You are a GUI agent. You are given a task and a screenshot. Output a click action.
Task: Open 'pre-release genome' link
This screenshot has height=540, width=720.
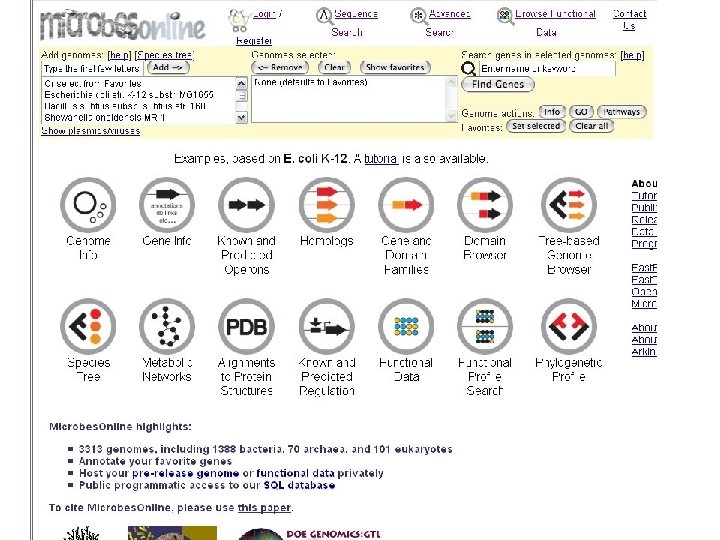tap(186, 473)
